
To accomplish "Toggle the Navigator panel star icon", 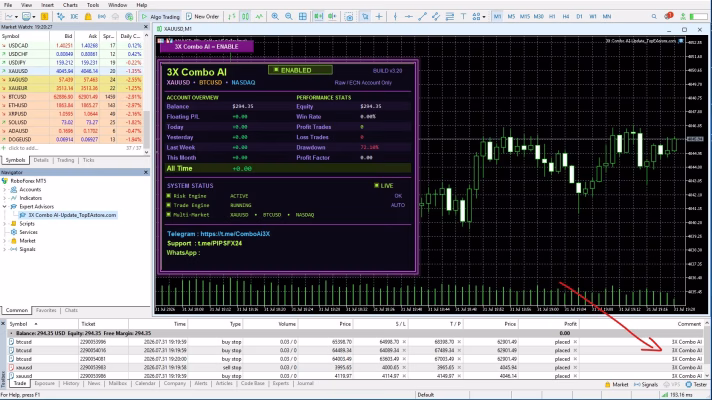I will (60, 16).
